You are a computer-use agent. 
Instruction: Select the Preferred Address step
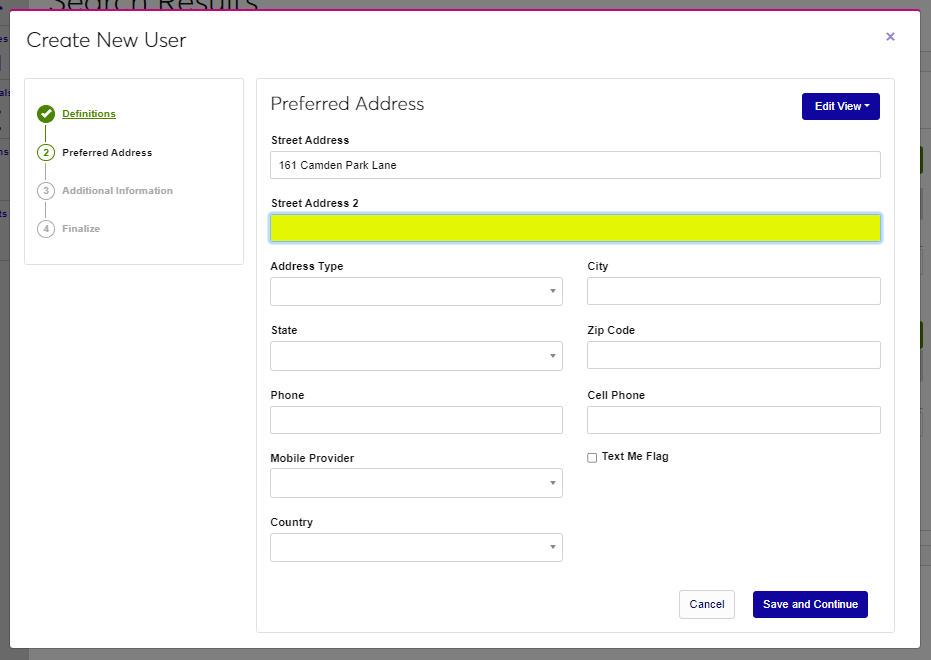point(107,153)
